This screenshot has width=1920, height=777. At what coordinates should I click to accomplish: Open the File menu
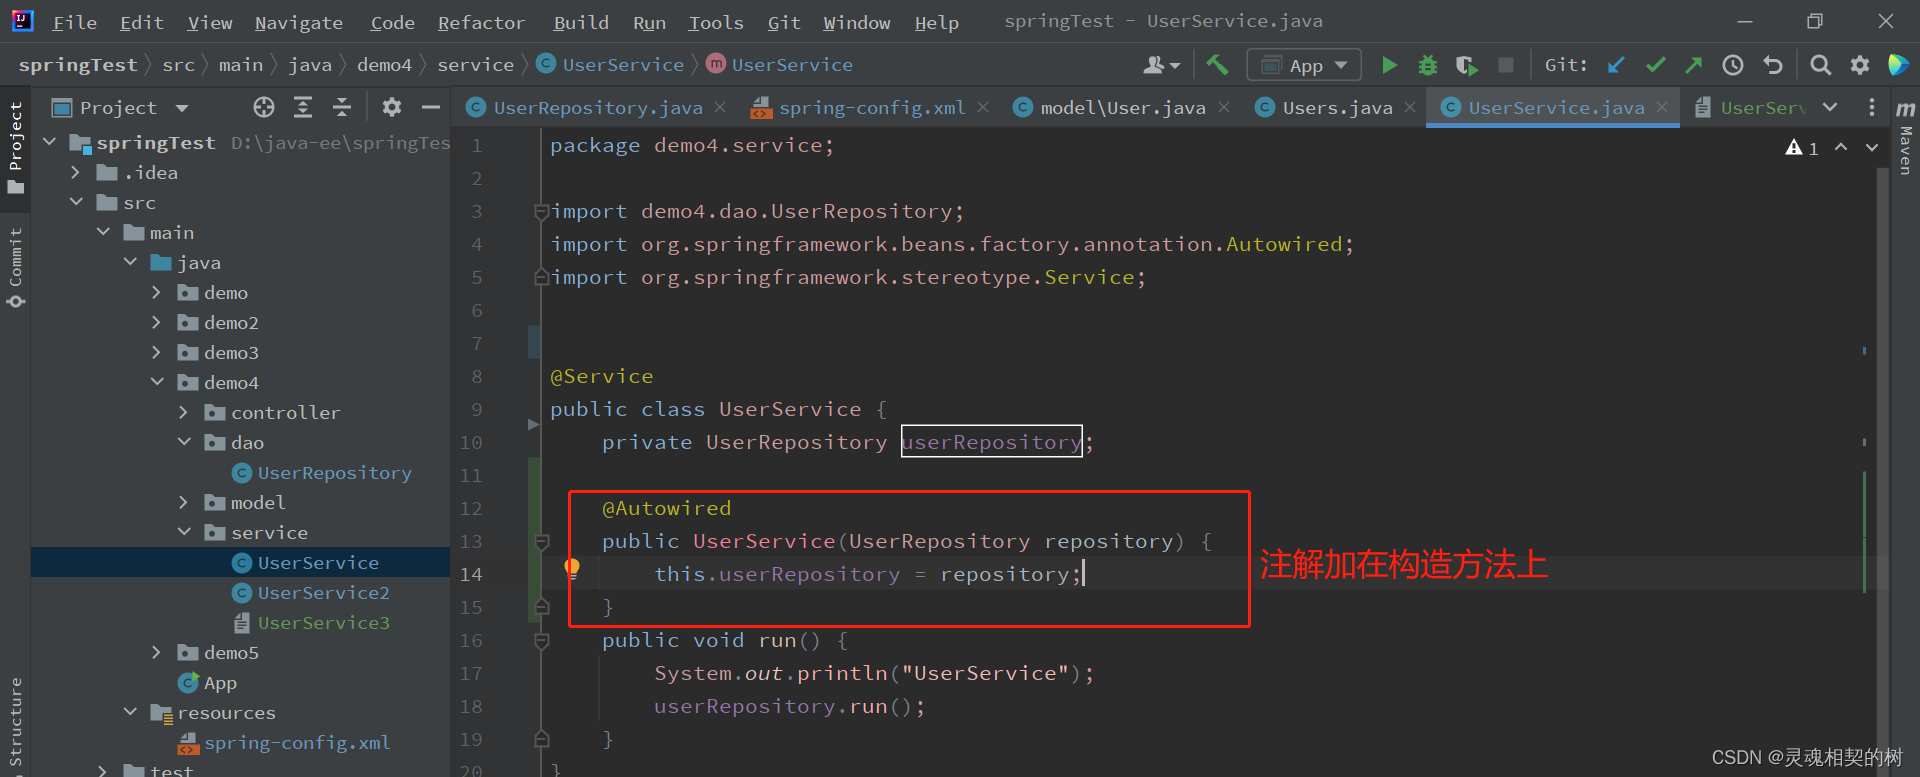click(74, 22)
